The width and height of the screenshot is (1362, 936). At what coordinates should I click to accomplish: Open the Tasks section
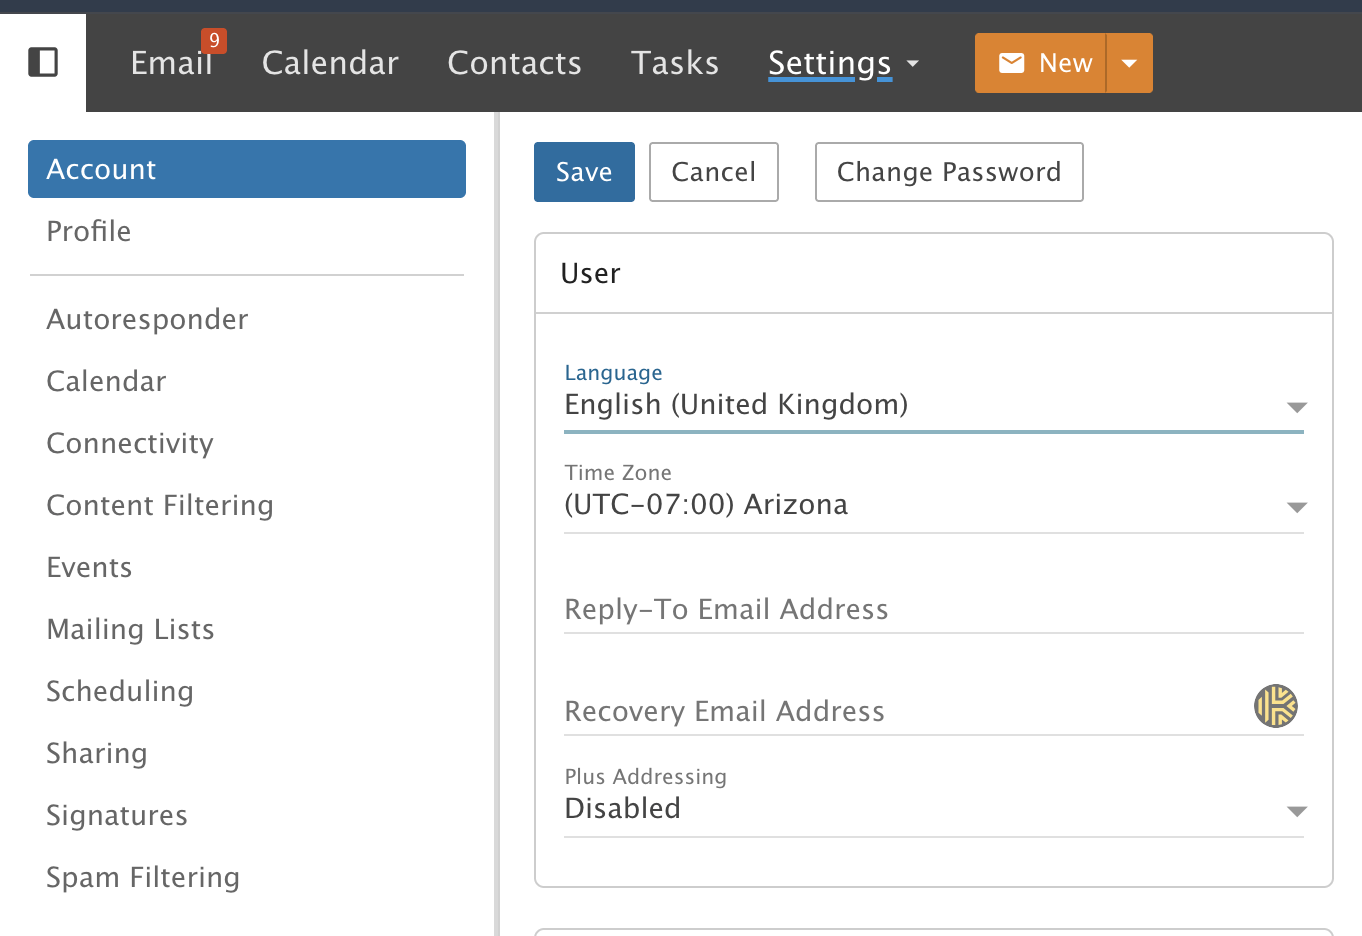coord(675,63)
